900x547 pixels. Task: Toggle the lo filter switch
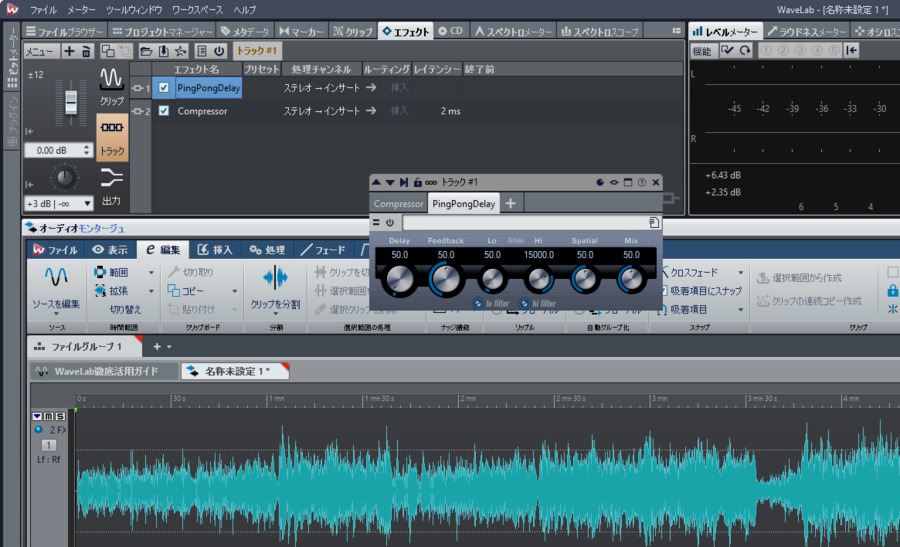[478, 304]
